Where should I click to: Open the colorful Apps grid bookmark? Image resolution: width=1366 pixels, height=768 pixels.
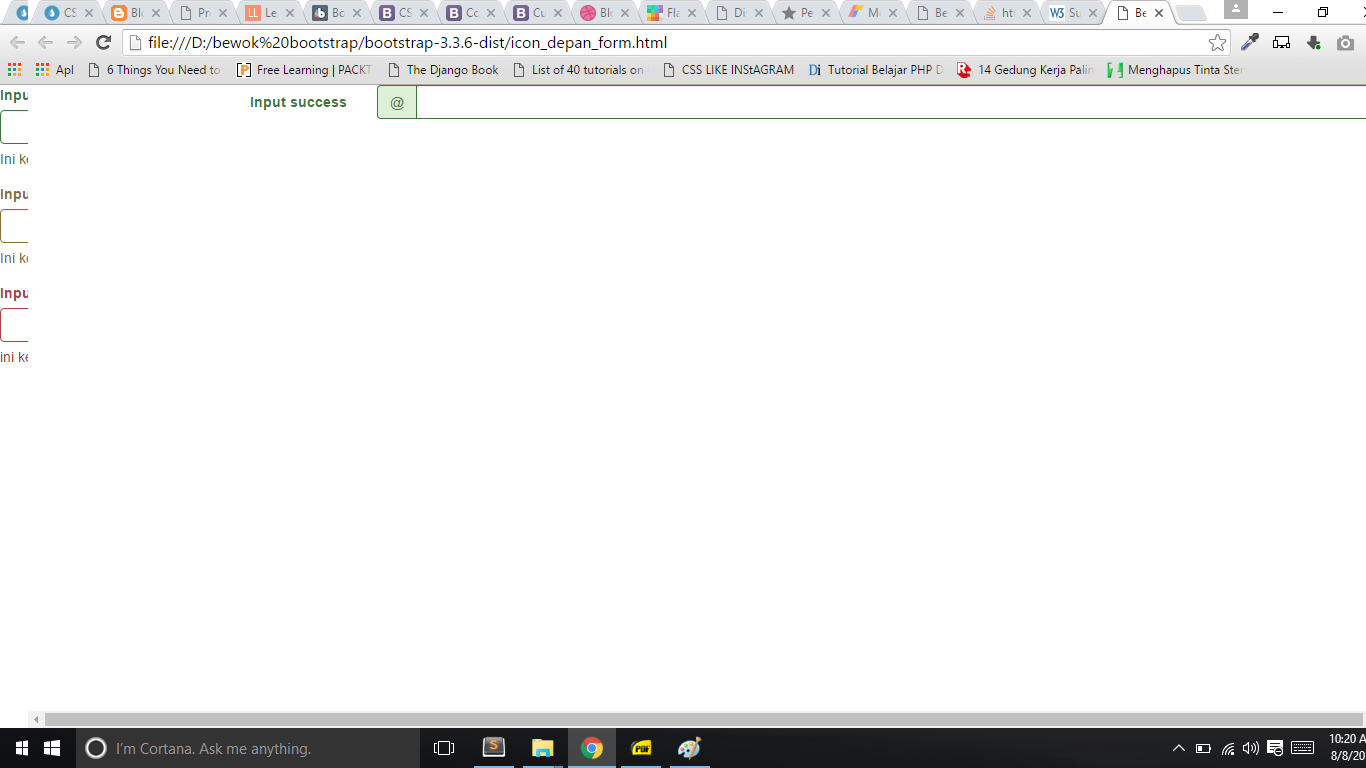[x=14, y=70]
